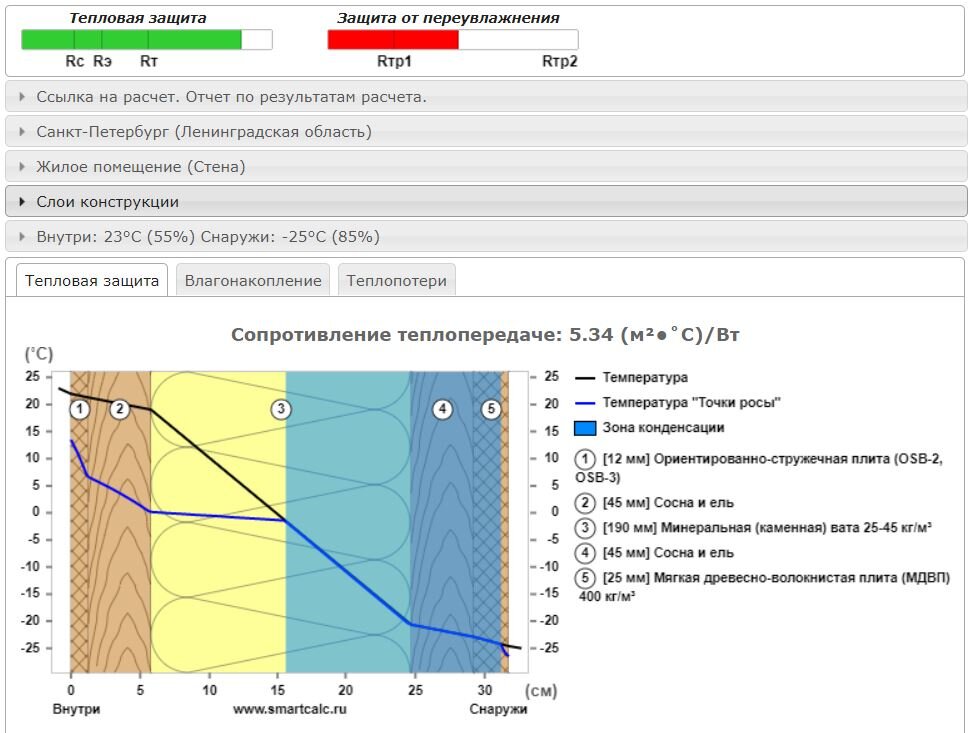Click circled marker 5 on the chart
This screenshot has height=733, width=977.
tap(490, 407)
